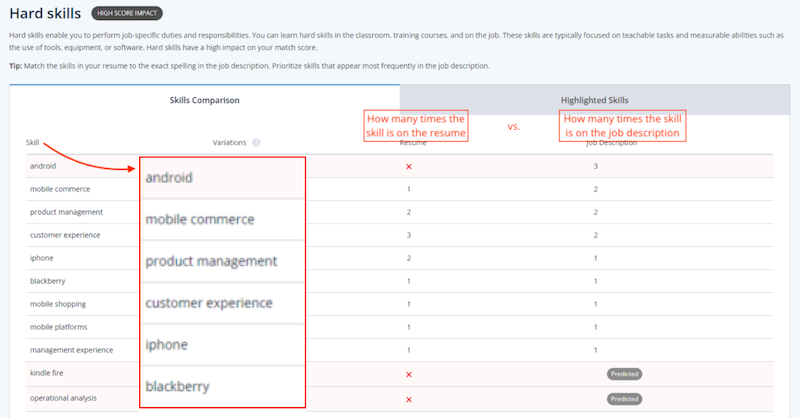
Task: Click resume count for customer experience
Action: pyautogui.click(x=409, y=235)
